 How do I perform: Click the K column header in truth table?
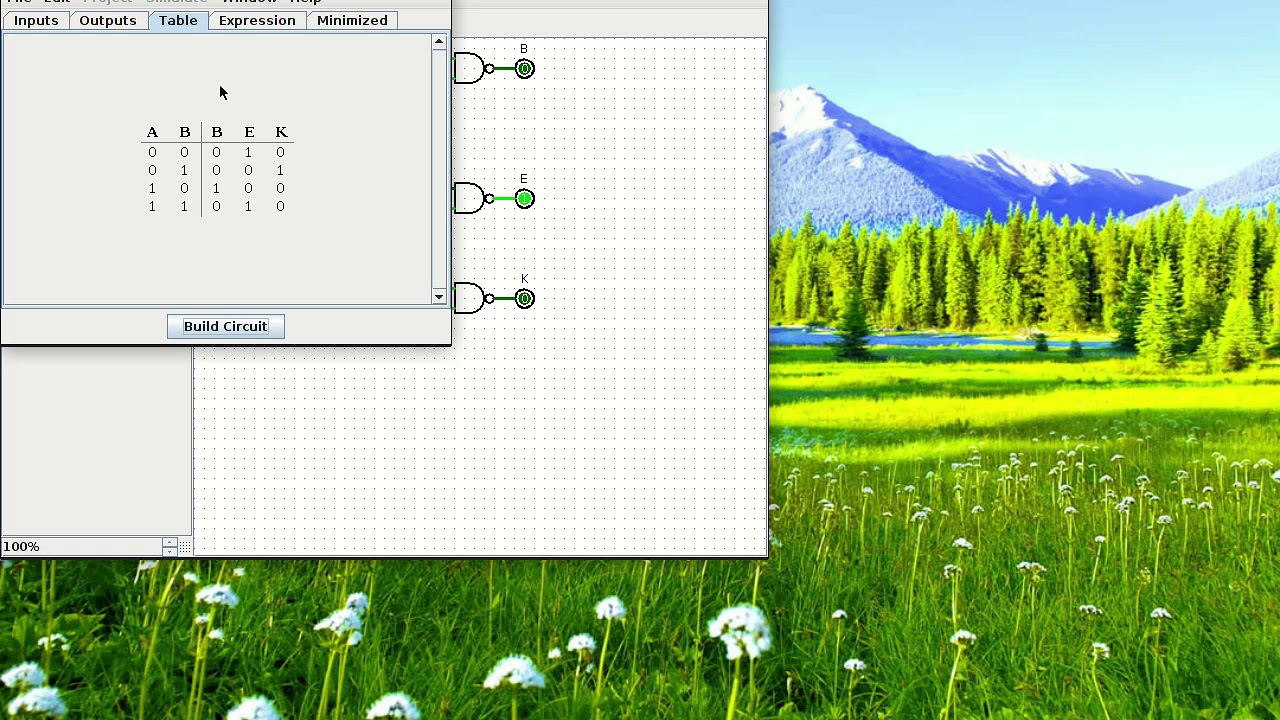[x=281, y=132]
